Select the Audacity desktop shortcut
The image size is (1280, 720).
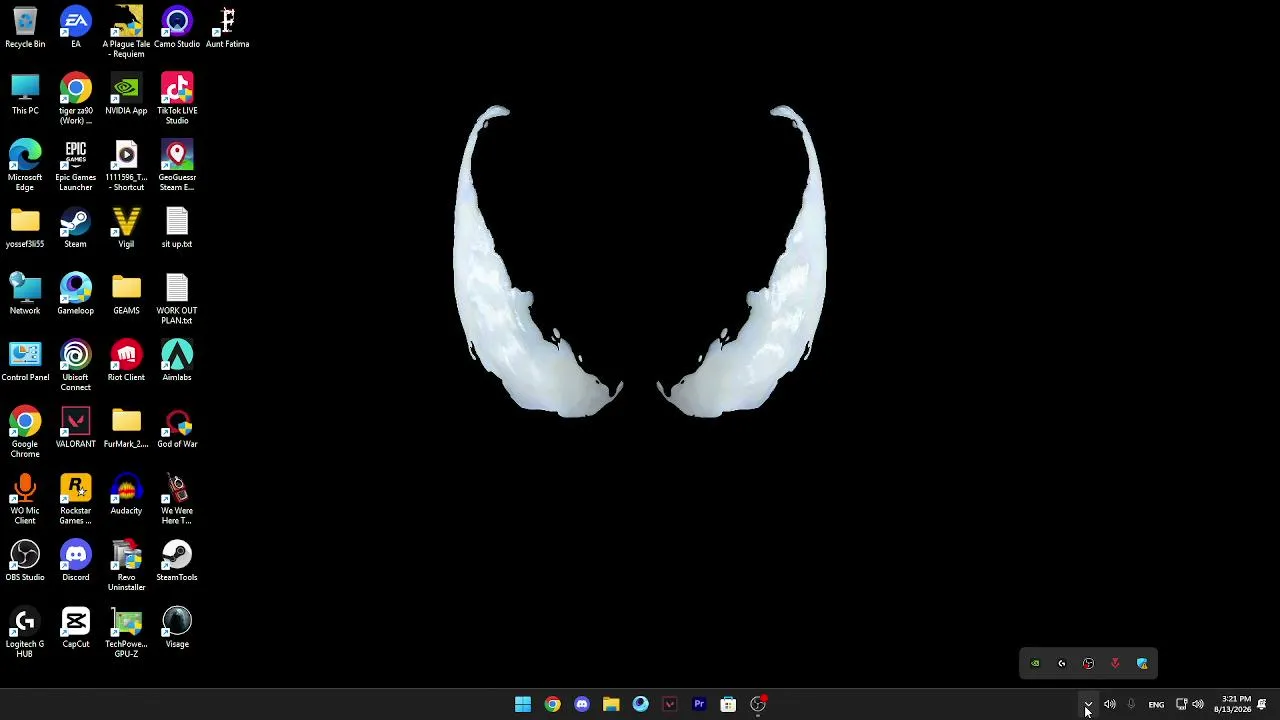pyautogui.click(x=126, y=495)
